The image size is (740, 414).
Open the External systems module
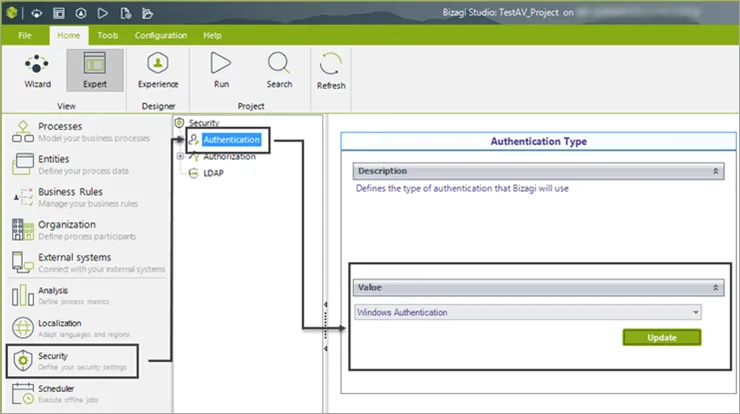pyautogui.click(x=89, y=262)
